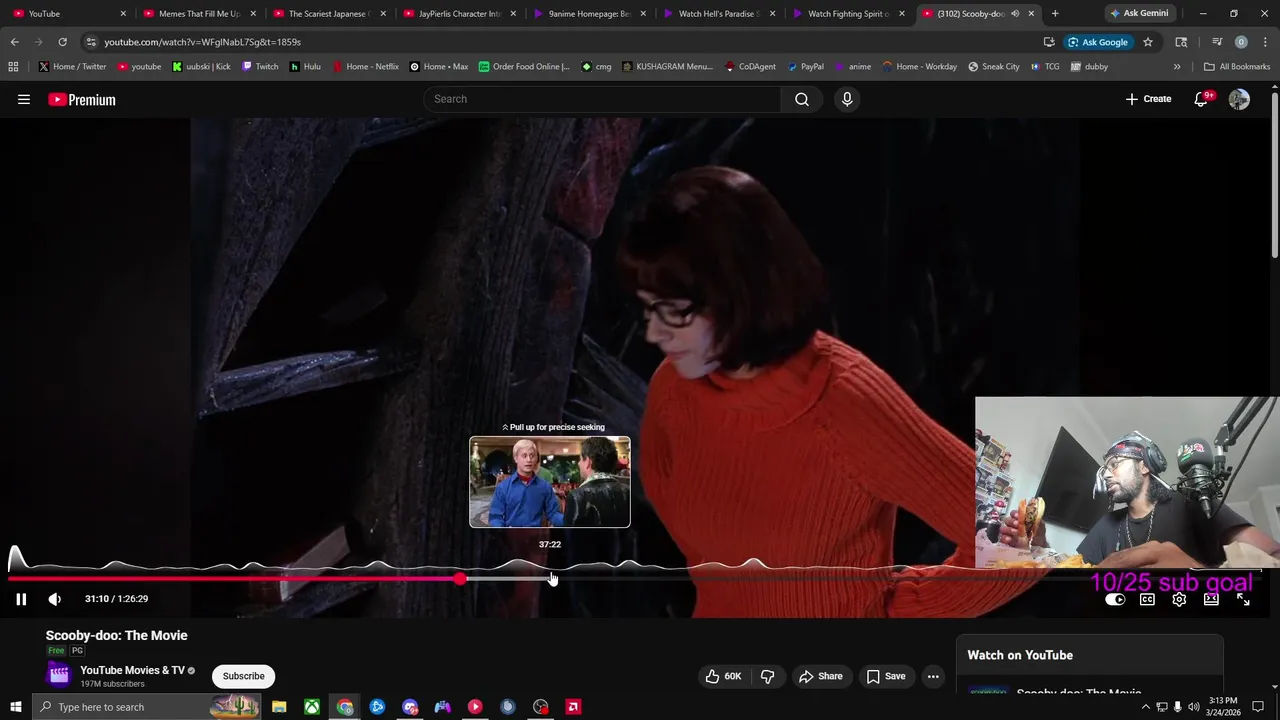The height and width of the screenshot is (720, 1280).
Task: Click the seek preview thumbnail
Action: pyautogui.click(x=550, y=482)
